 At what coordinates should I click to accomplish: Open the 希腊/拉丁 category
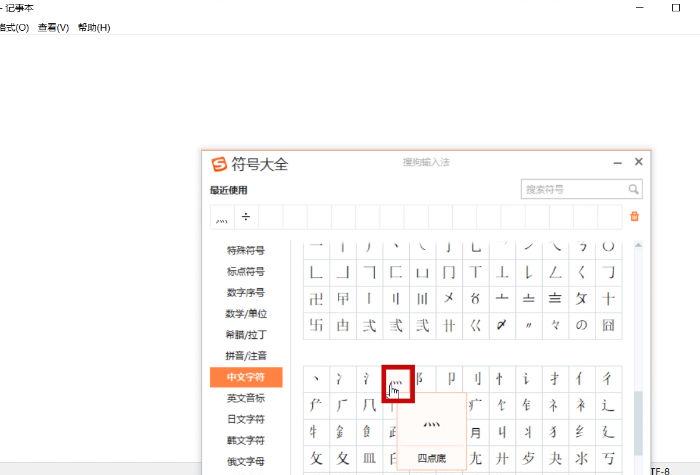pyautogui.click(x=246, y=335)
